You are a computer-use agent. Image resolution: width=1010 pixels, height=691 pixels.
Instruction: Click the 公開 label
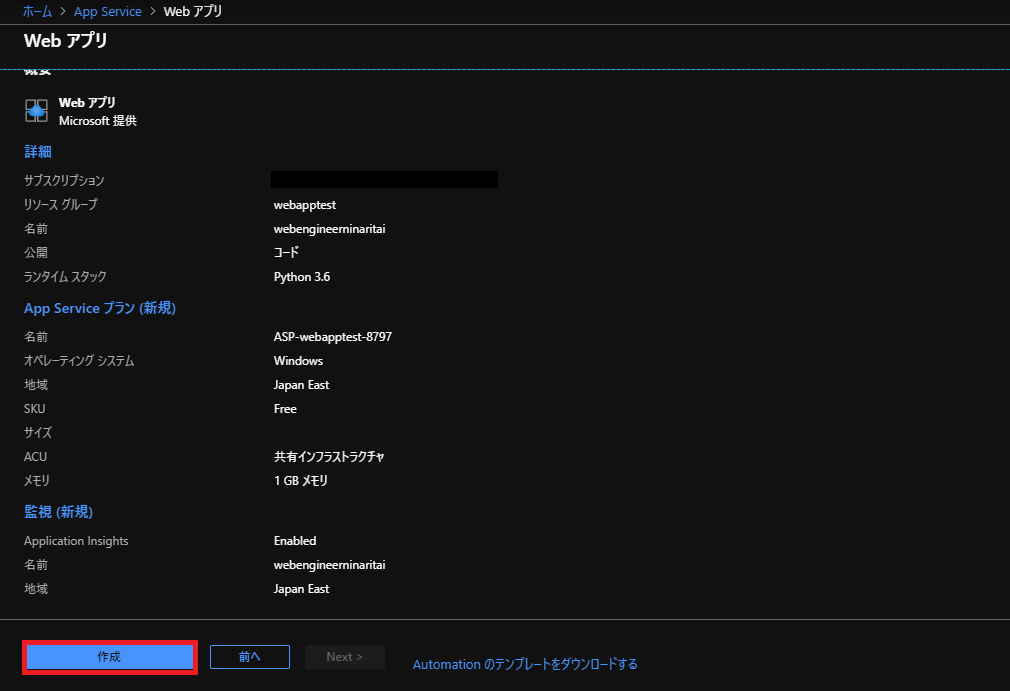(36, 252)
